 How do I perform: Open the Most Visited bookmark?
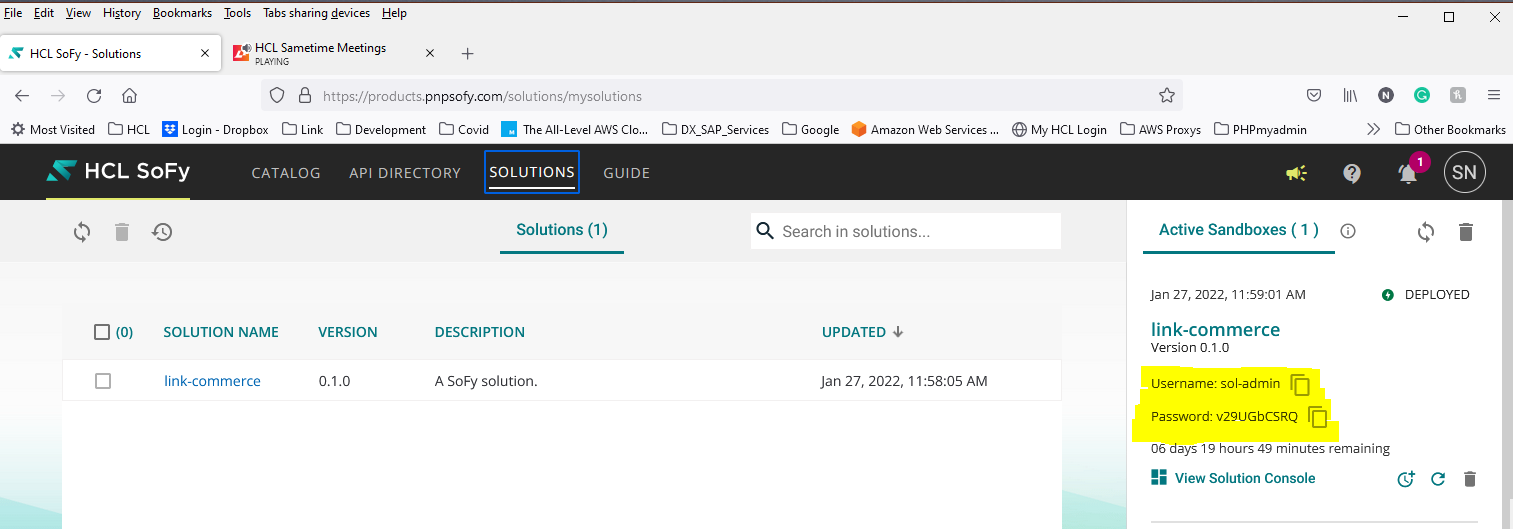(x=53, y=129)
